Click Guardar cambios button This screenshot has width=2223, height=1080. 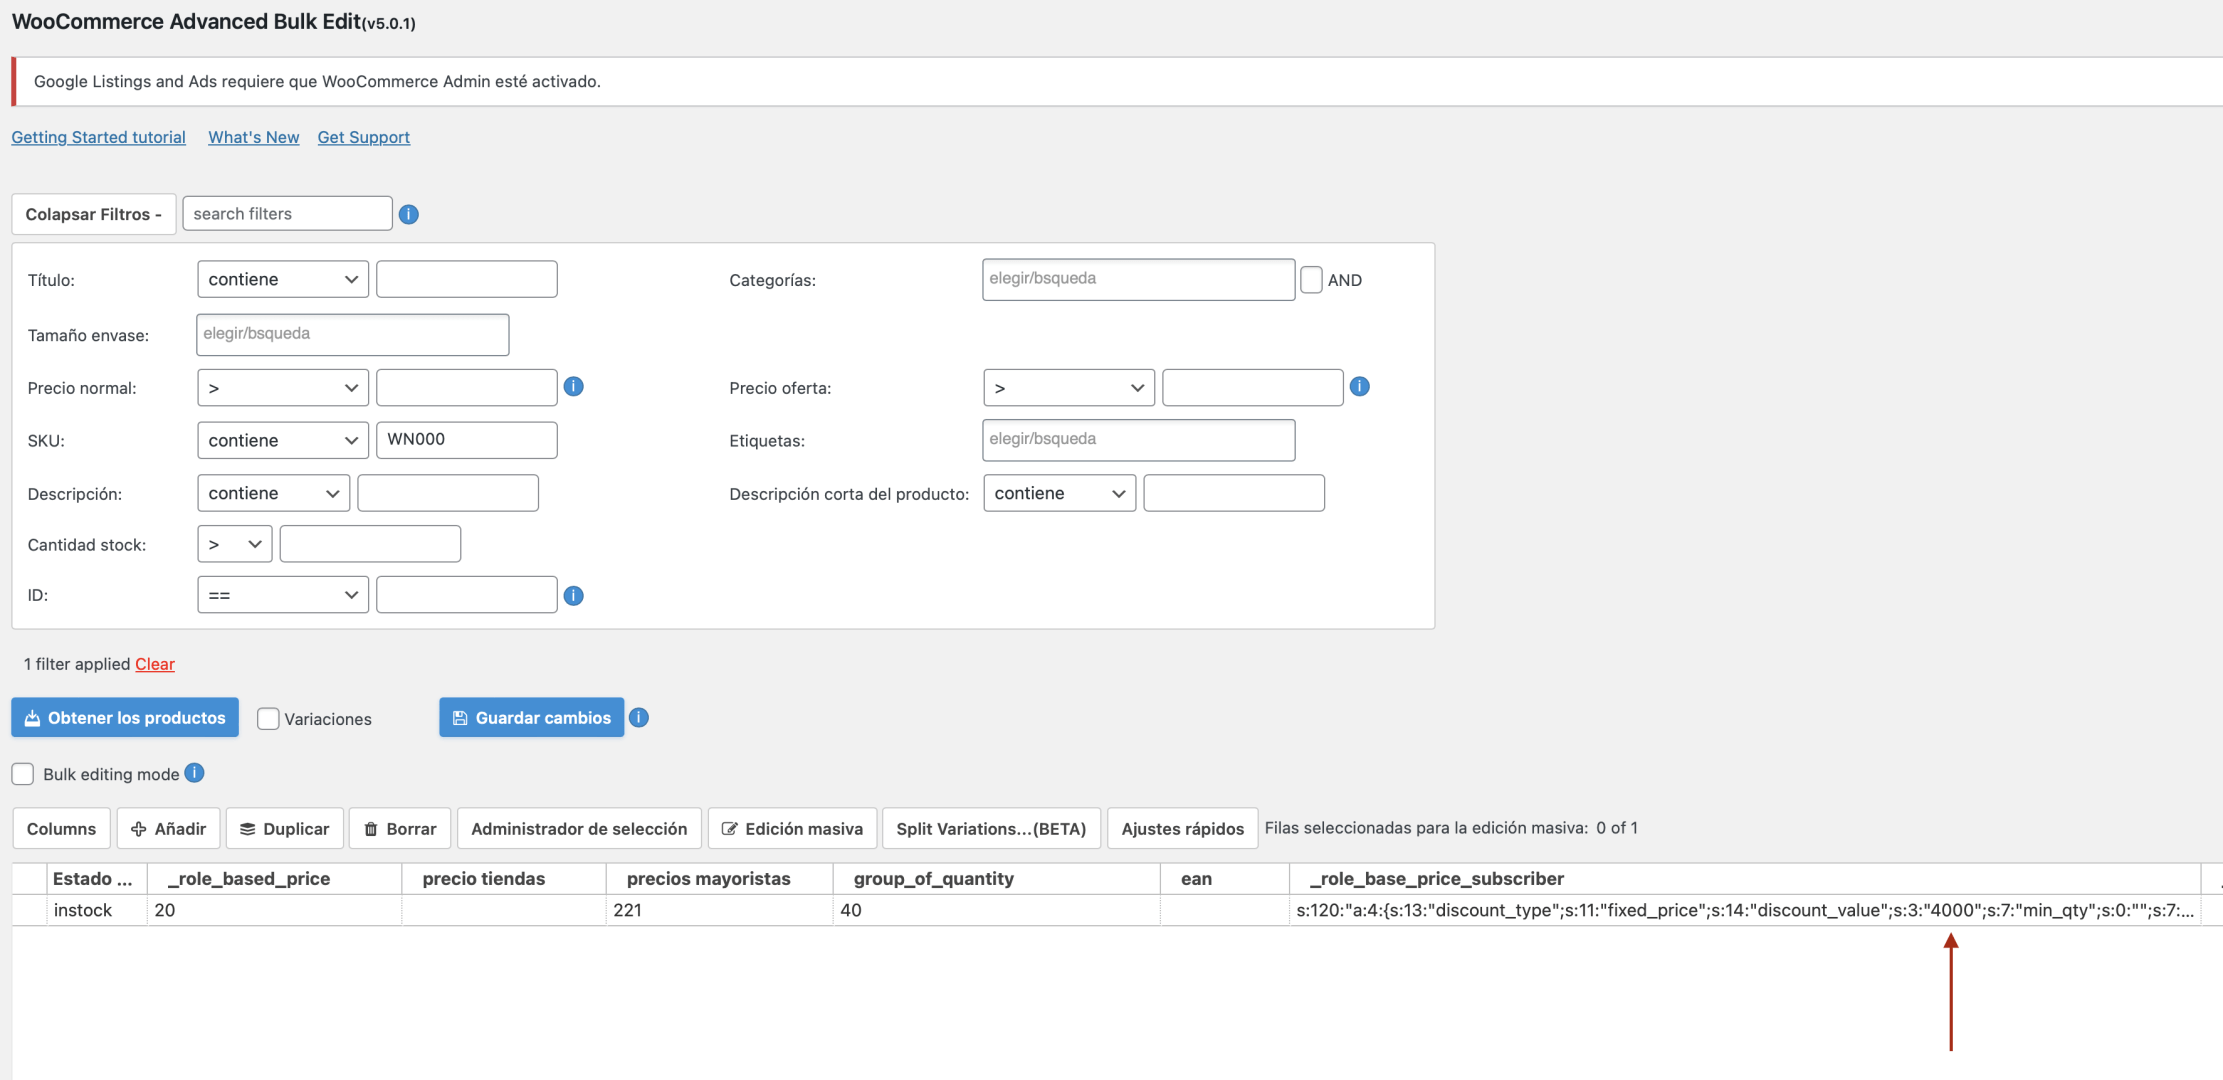pos(532,717)
